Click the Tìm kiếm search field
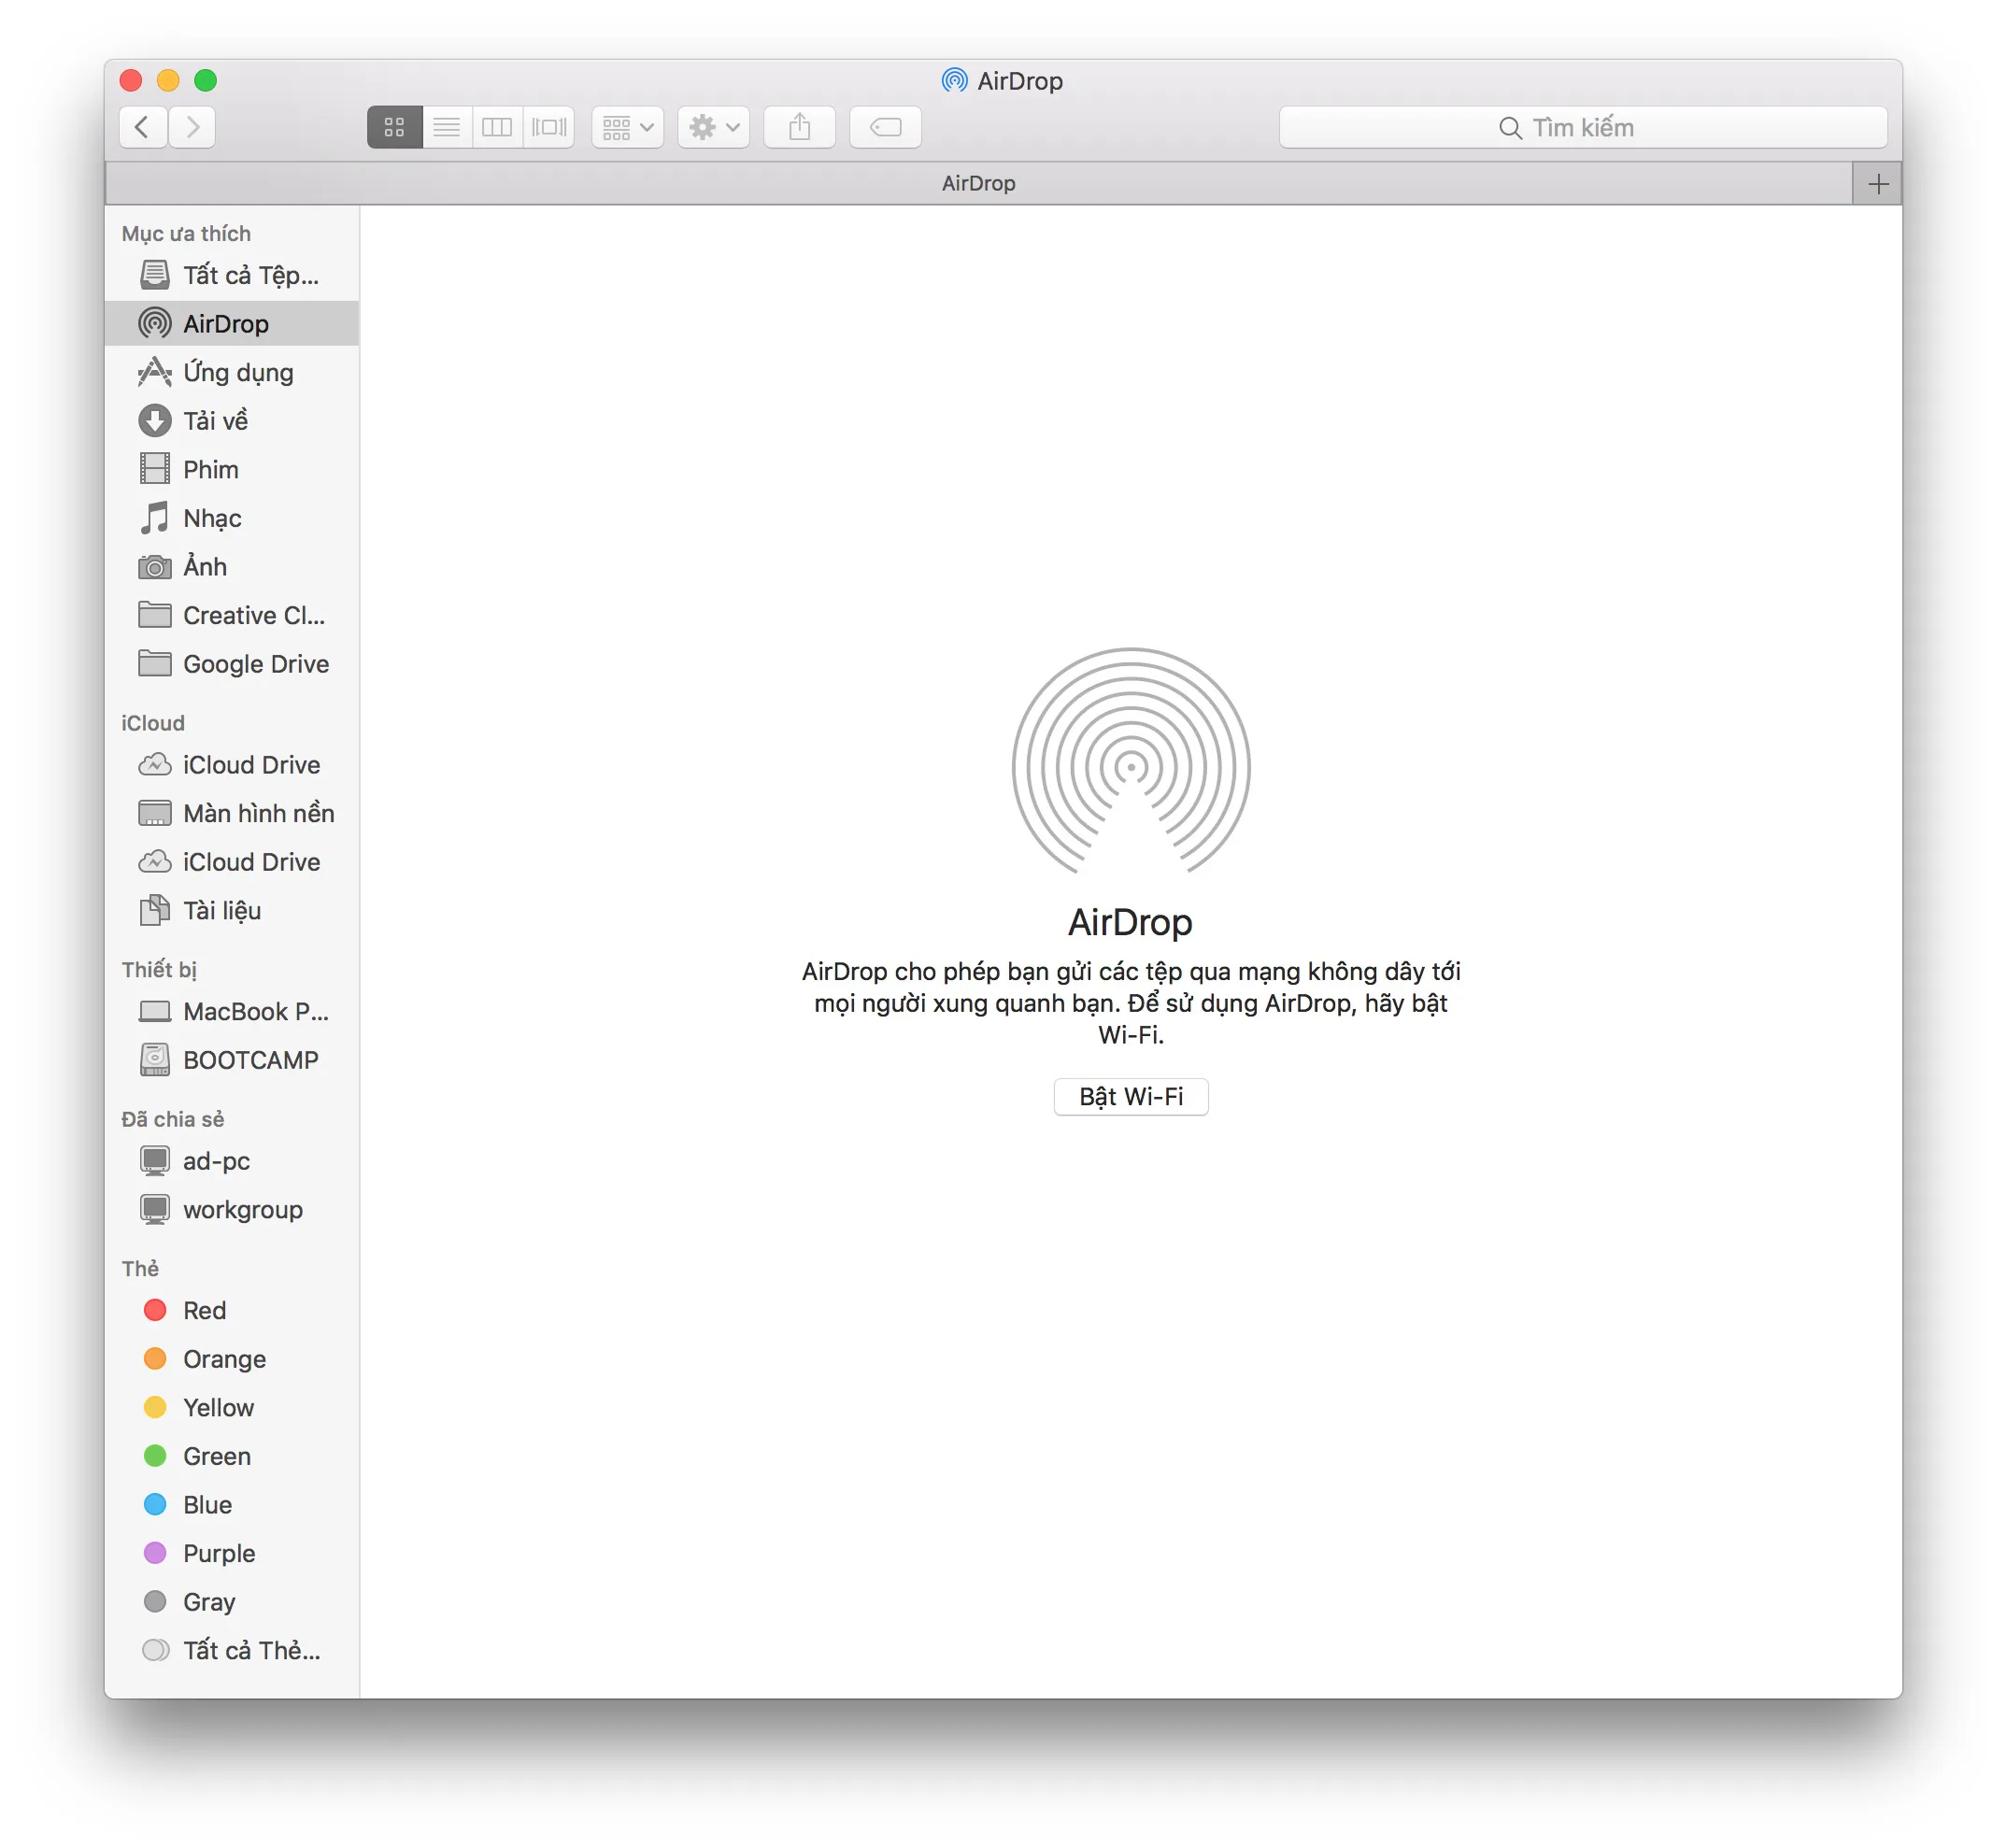 coord(1582,127)
